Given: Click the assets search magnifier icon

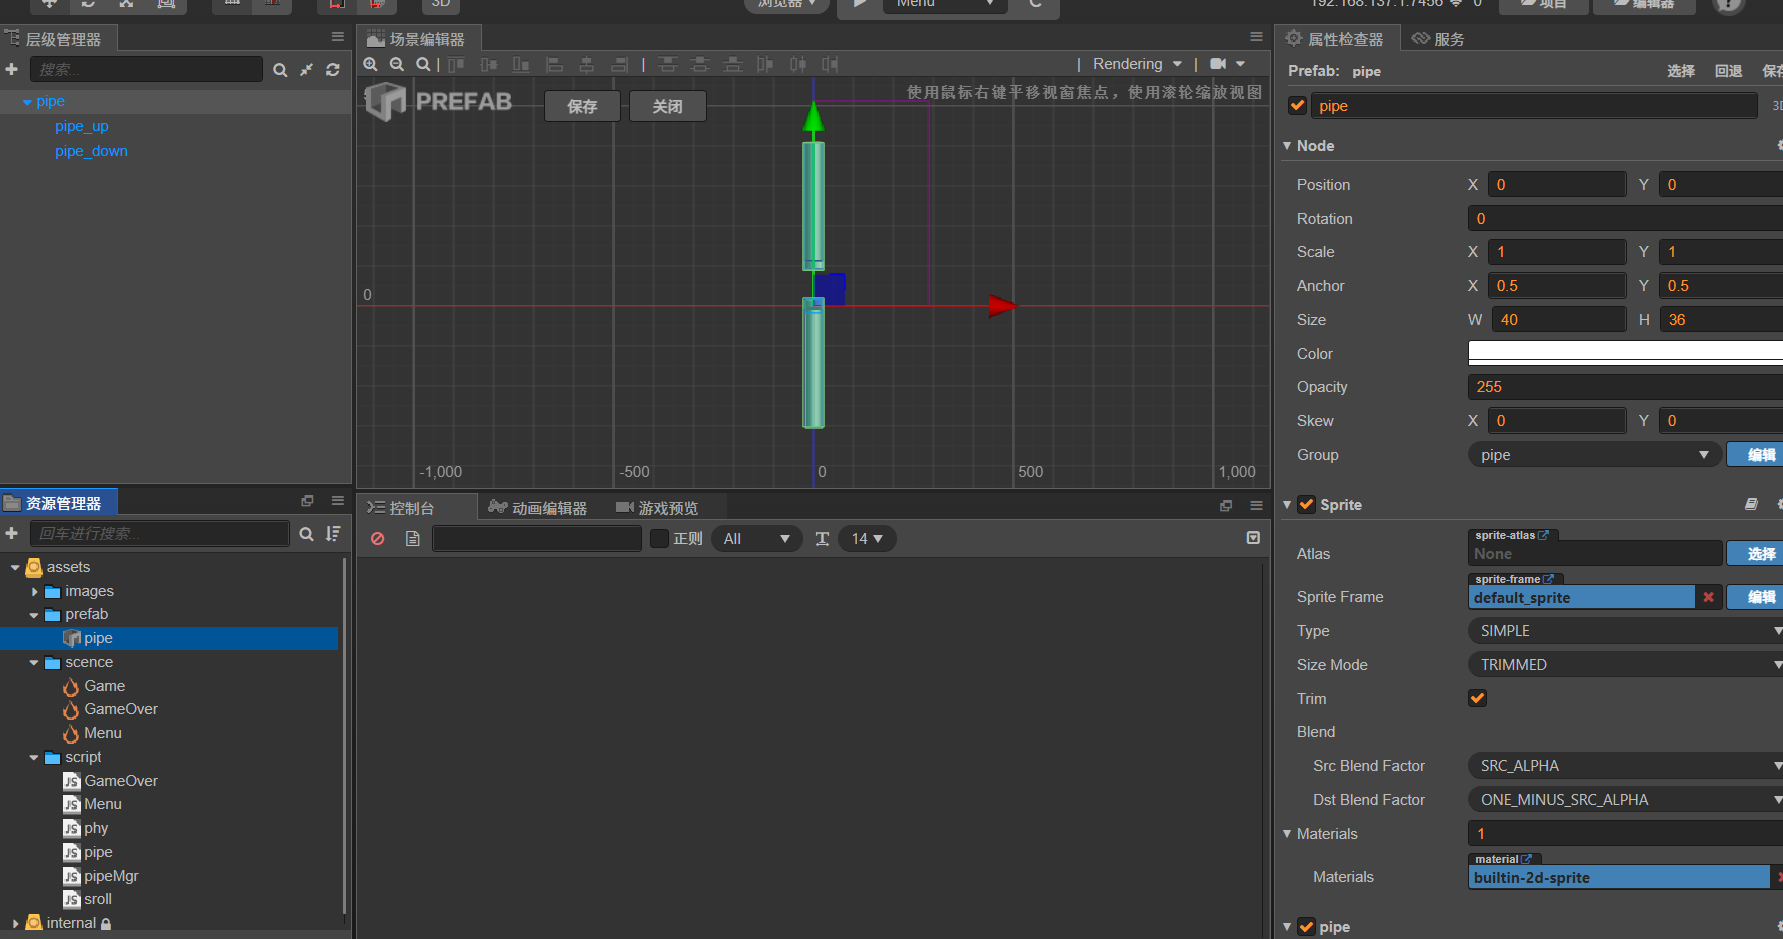Looking at the screenshot, I should click(x=307, y=534).
